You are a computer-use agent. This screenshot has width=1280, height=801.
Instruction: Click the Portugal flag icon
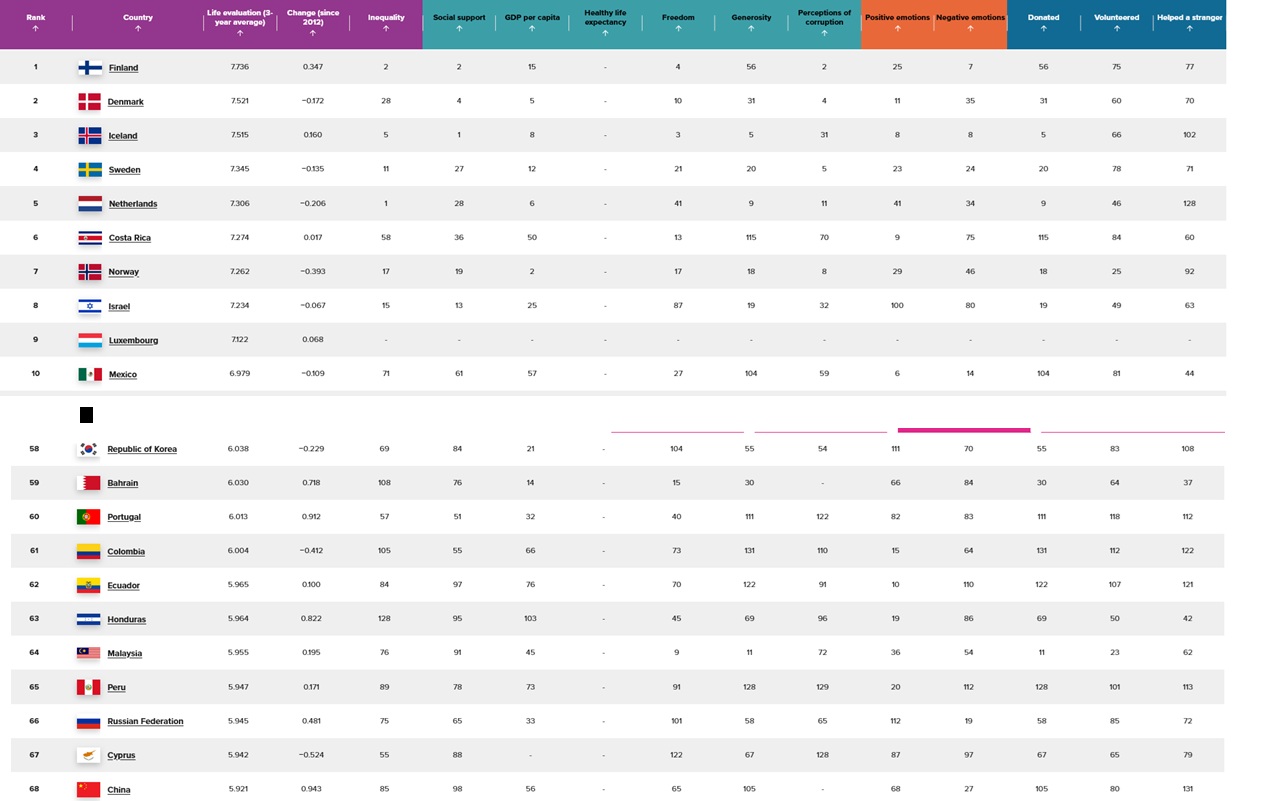(x=89, y=517)
